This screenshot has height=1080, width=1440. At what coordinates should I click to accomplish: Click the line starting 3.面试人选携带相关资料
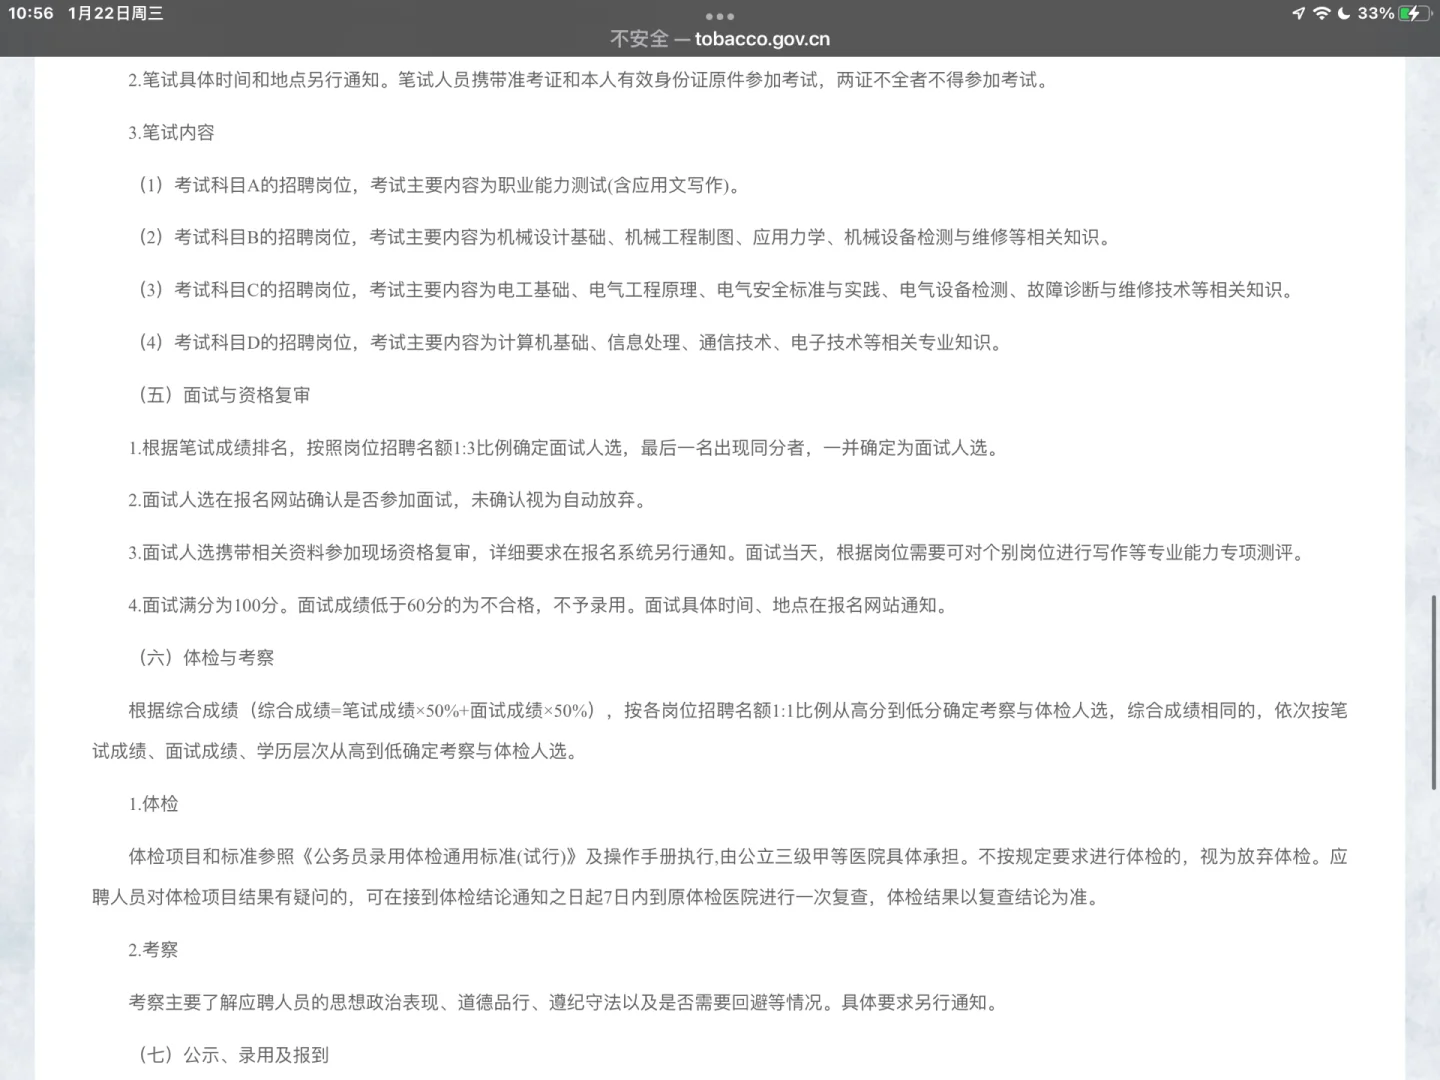pyautogui.click(x=717, y=553)
